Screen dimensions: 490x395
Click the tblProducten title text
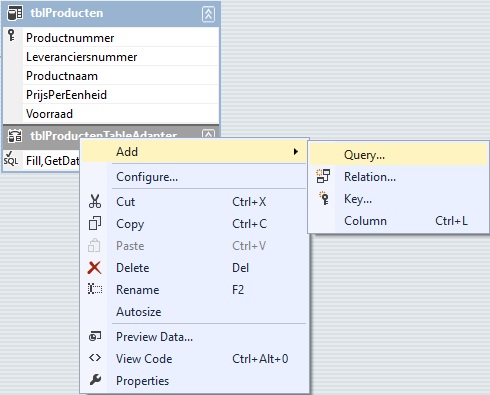pos(67,13)
